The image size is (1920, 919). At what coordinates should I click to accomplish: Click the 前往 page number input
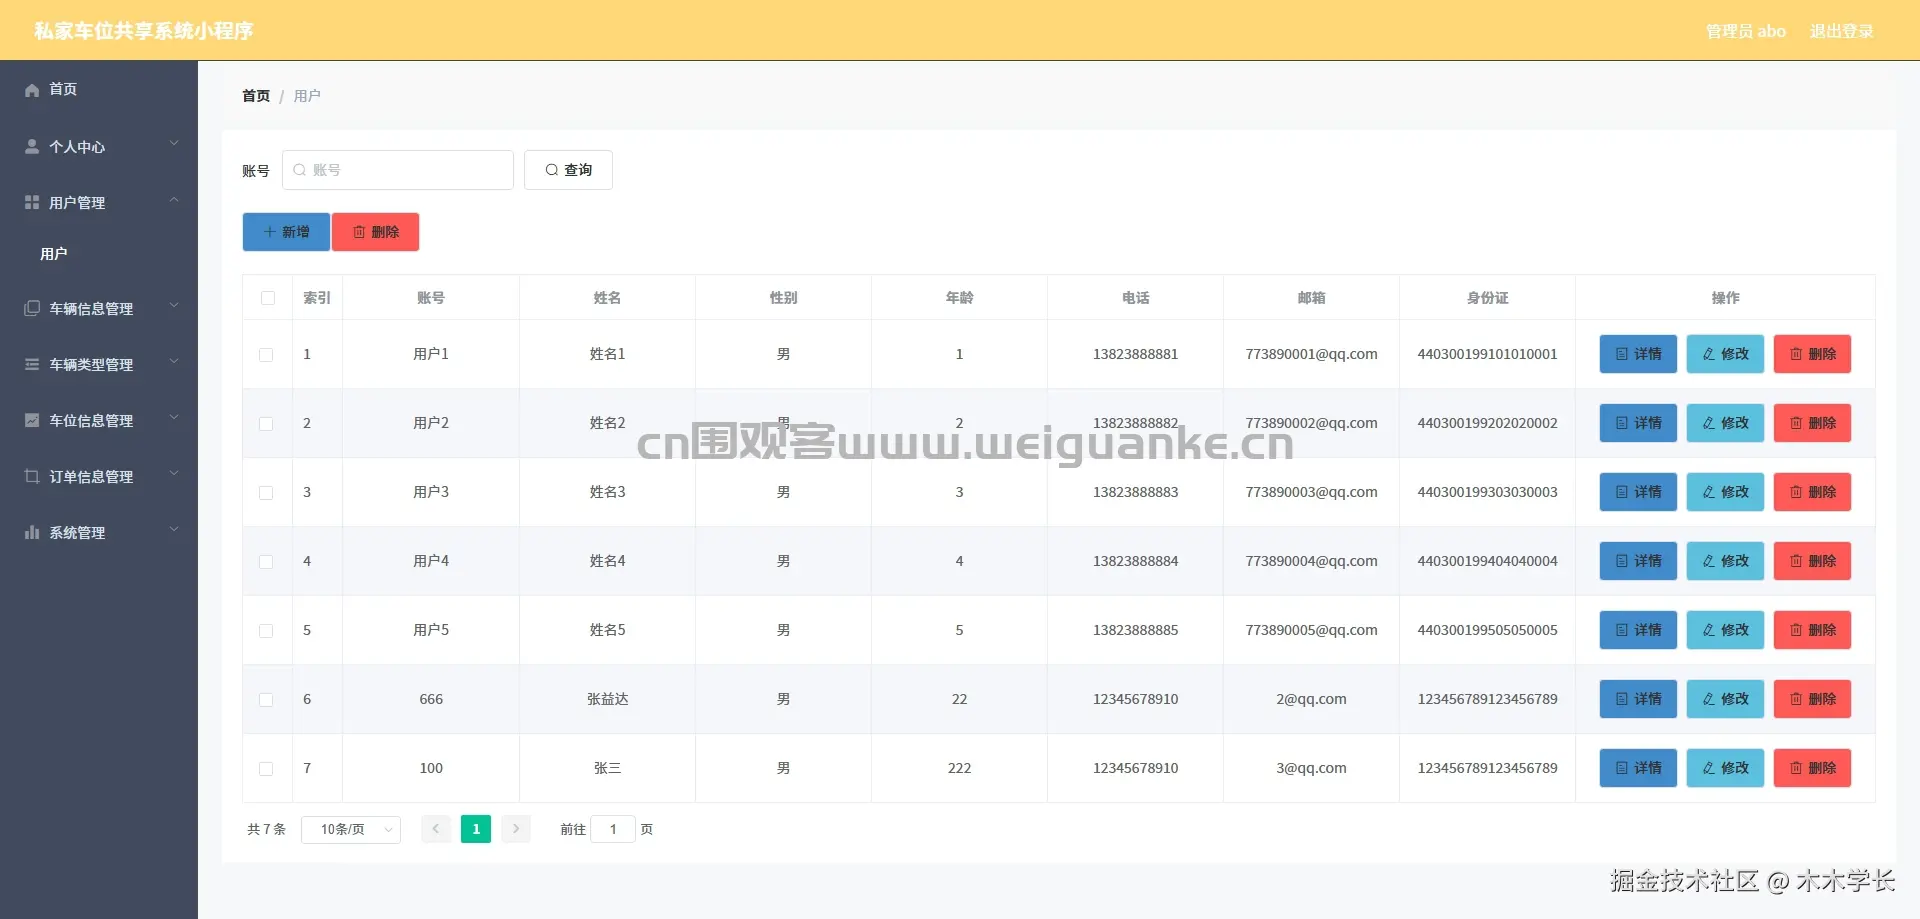click(613, 829)
